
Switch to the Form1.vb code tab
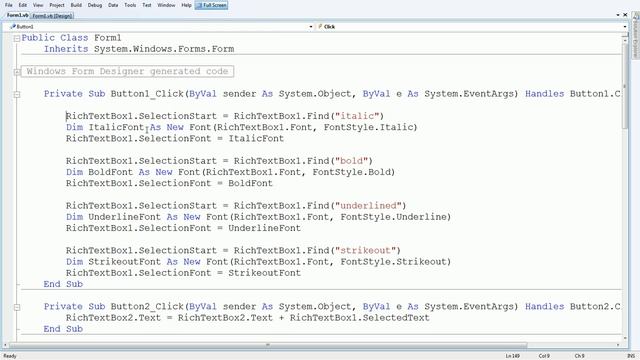coord(17,16)
